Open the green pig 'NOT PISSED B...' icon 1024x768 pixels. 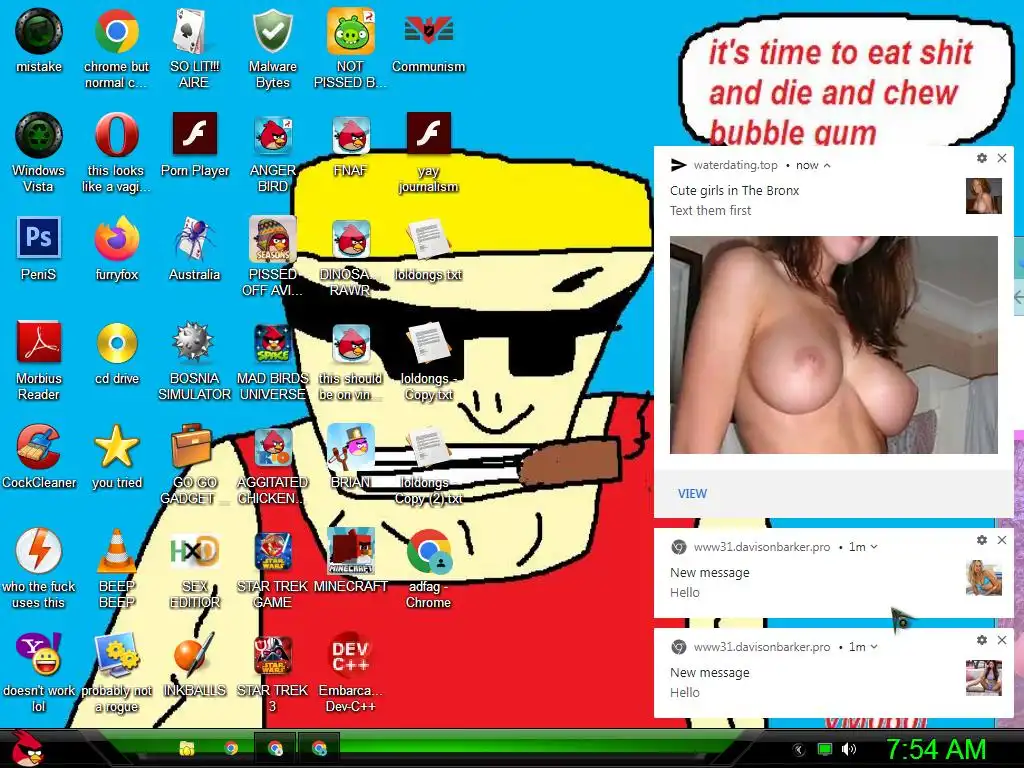pos(350,49)
